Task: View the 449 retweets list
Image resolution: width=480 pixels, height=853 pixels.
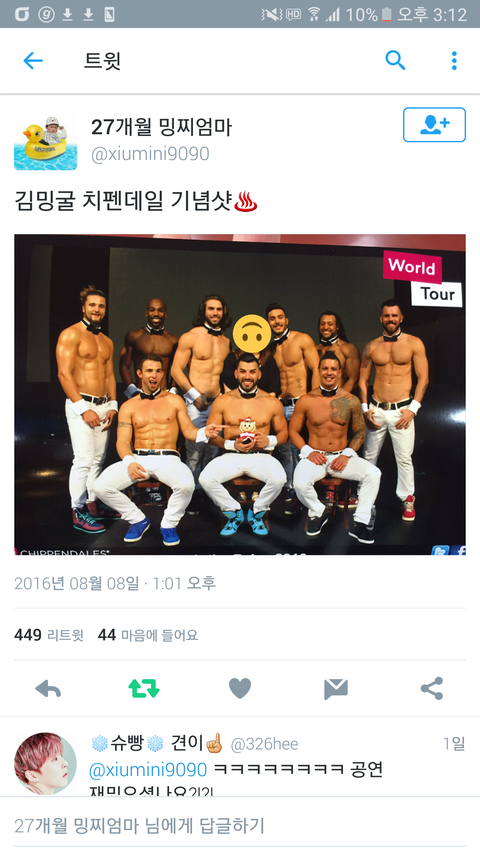Action: (49, 635)
